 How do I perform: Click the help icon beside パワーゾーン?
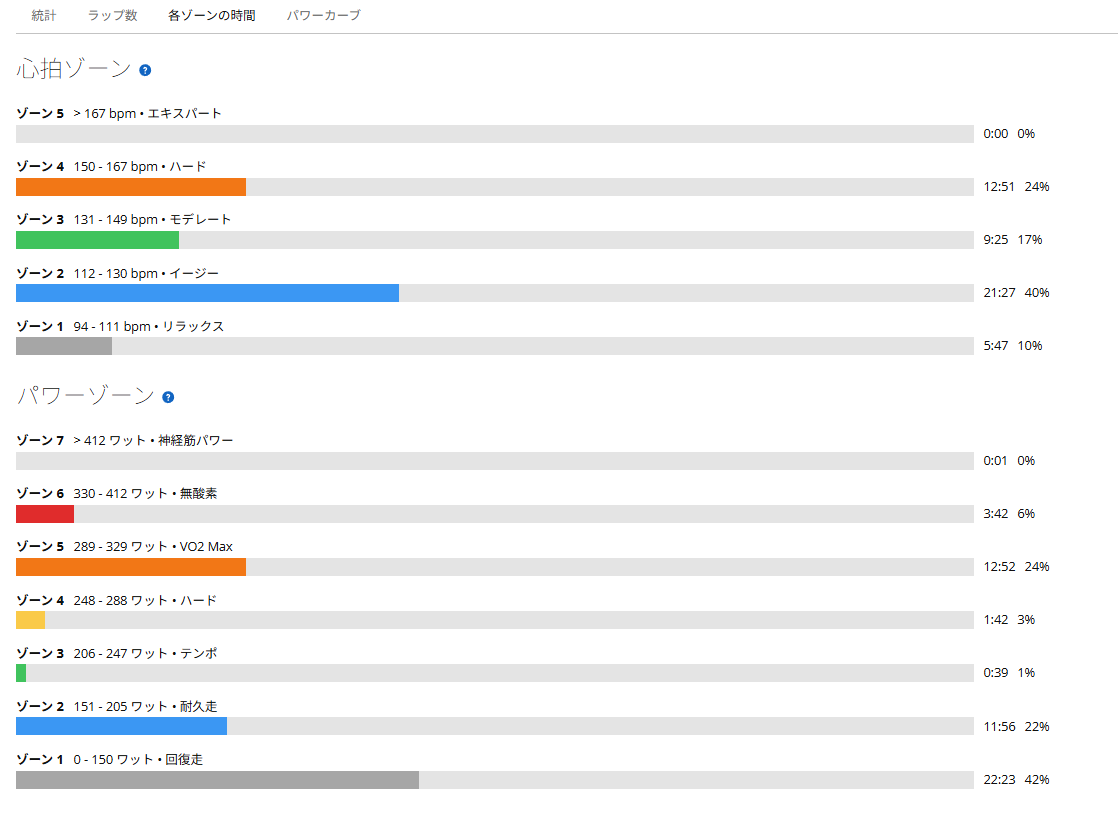(168, 397)
